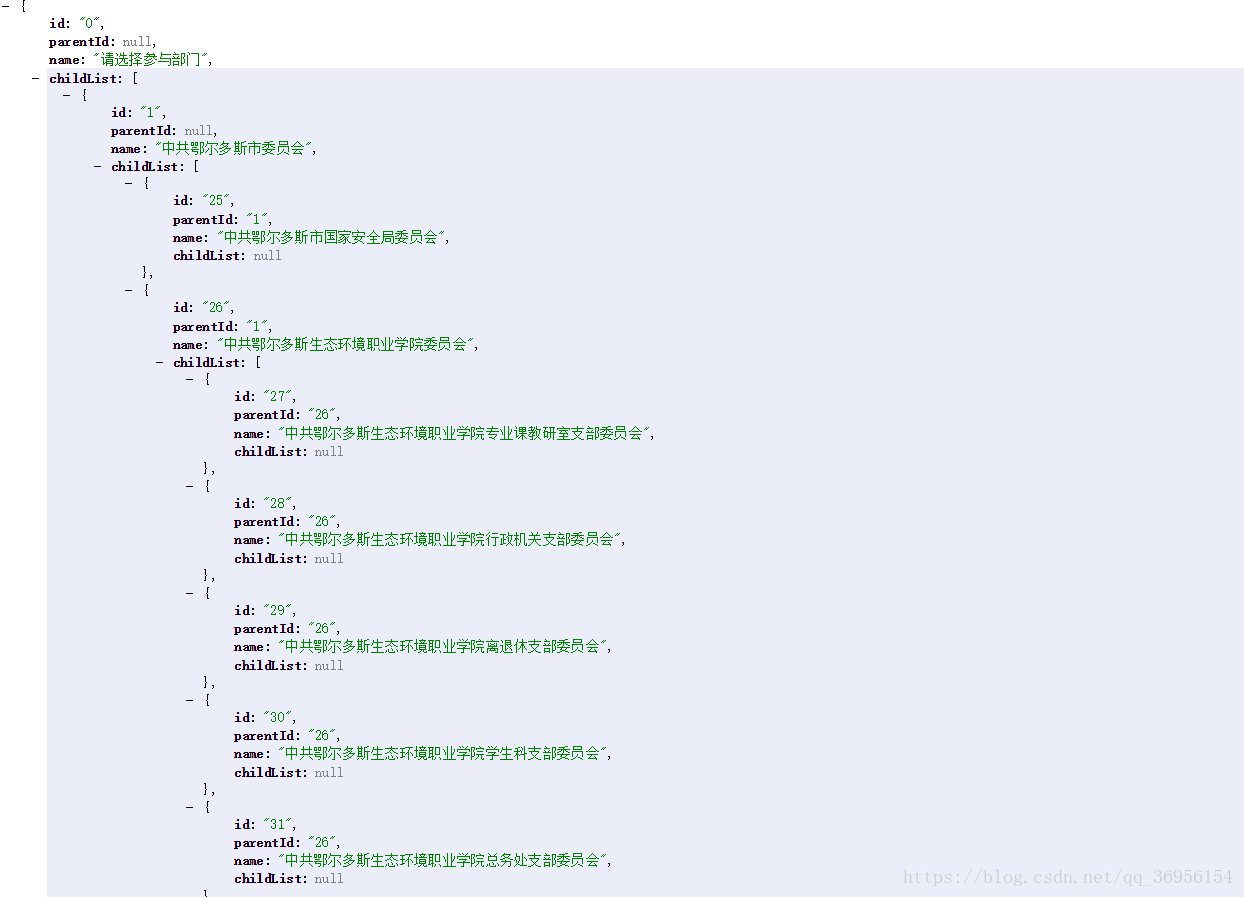The image size is (1244, 897).
Task: Collapse the object containing id "30"
Action: [x=190, y=700]
